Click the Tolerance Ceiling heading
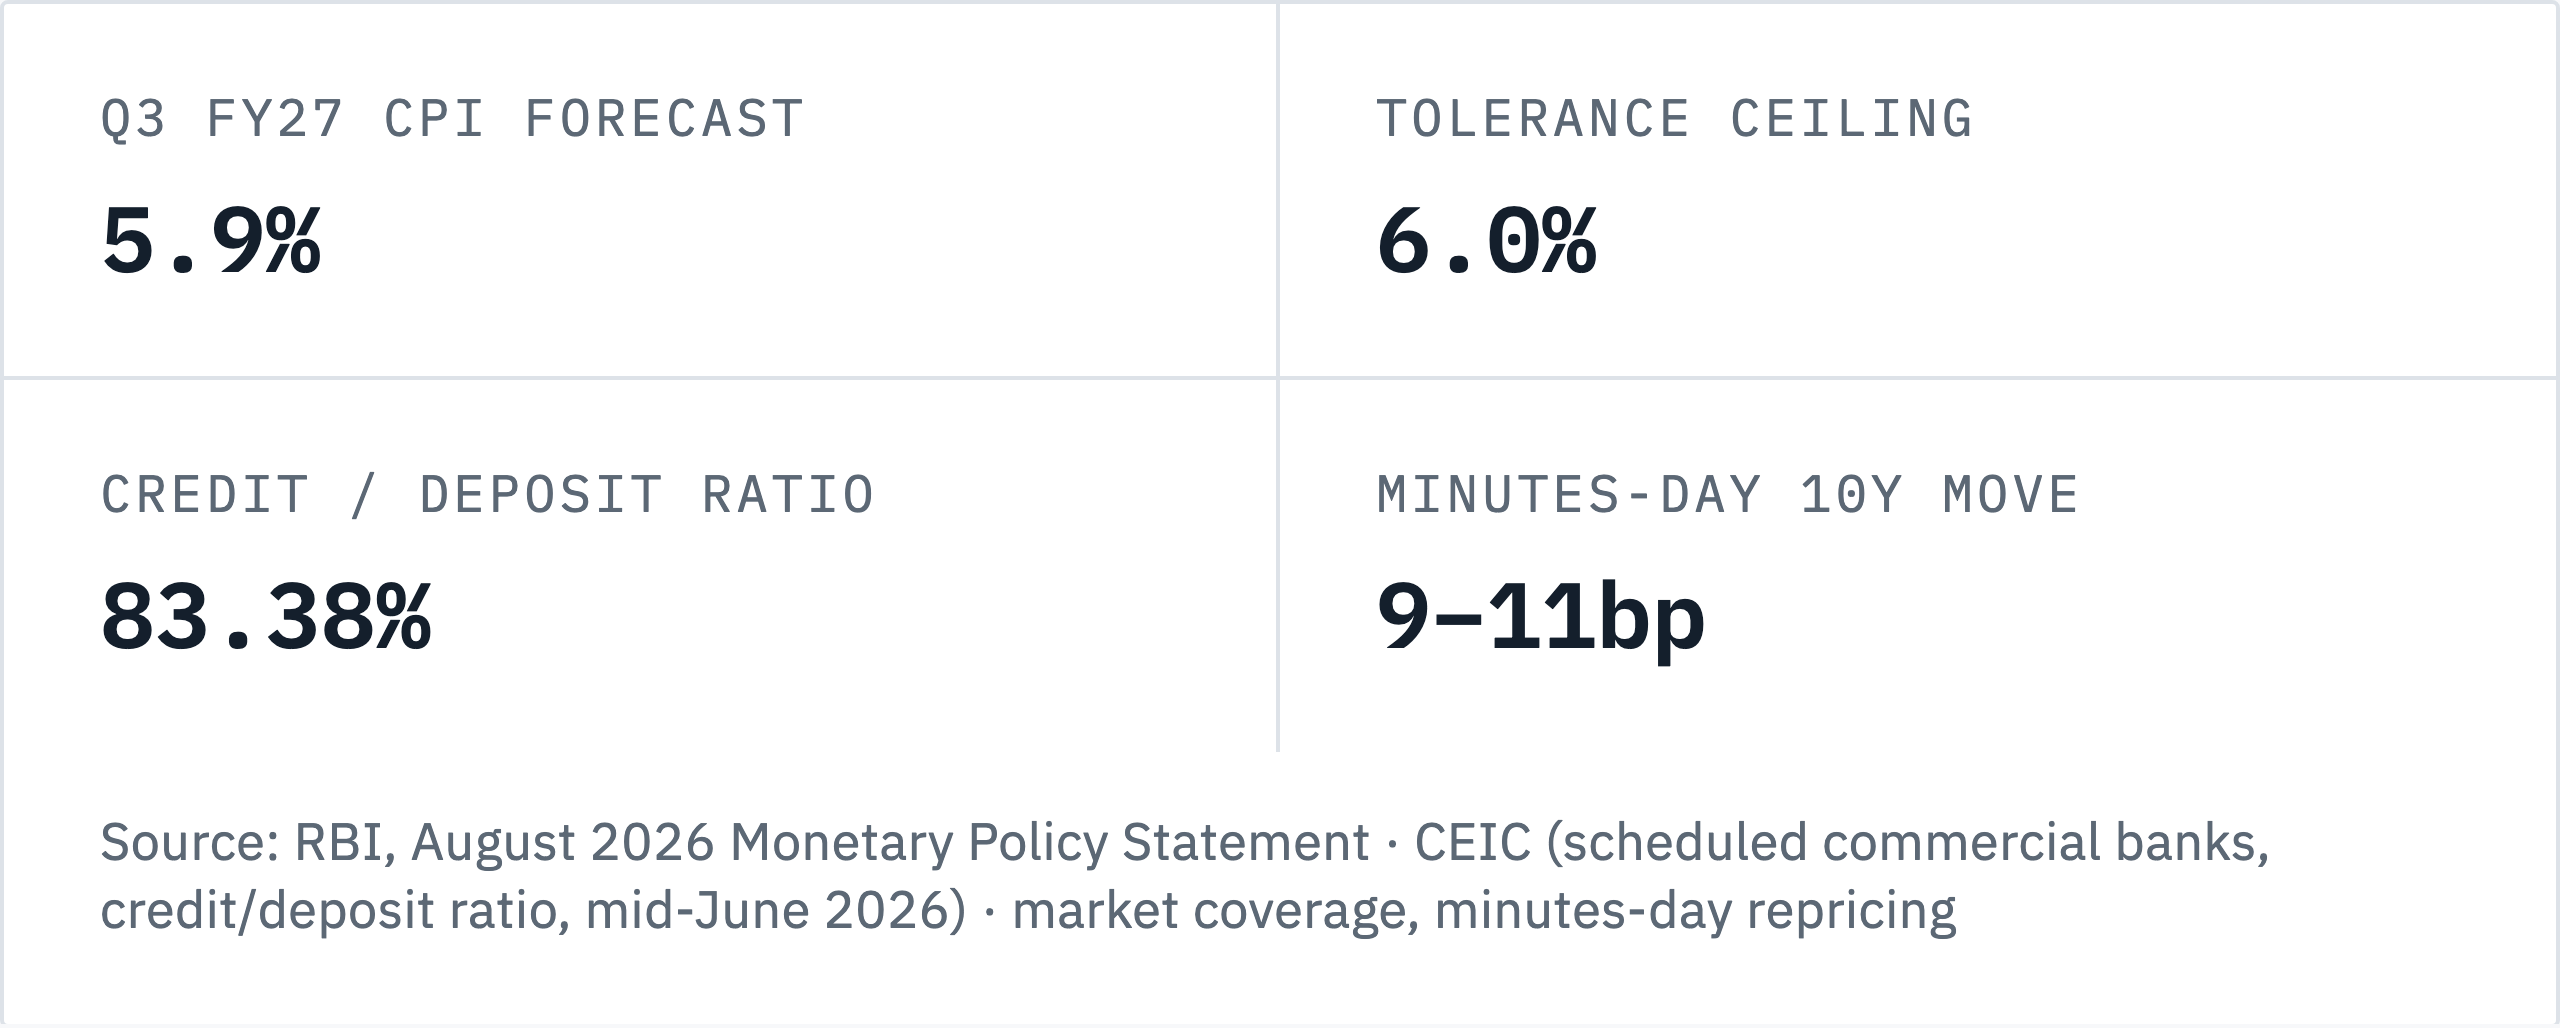 pyautogui.click(x=1675, y=120)
